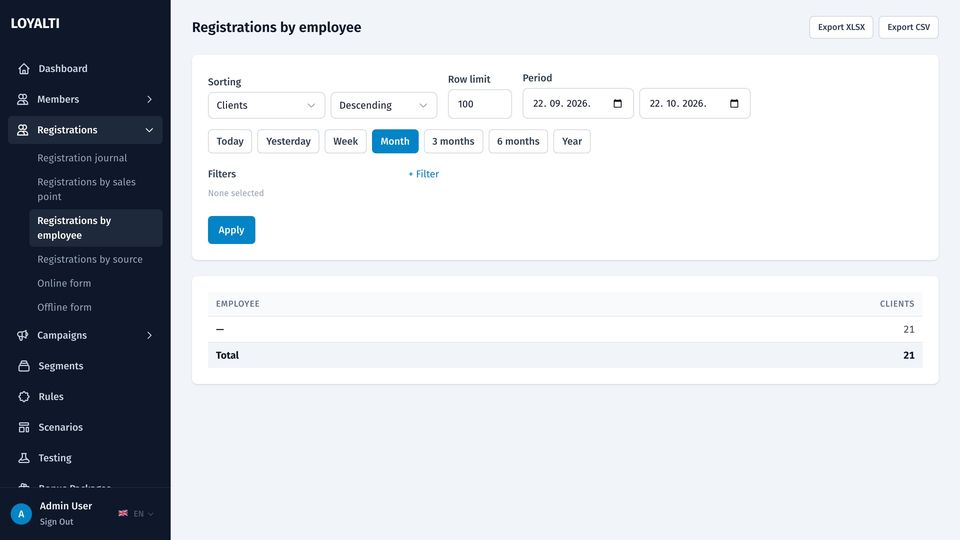The width and height of the screenshot is (960, 540).
Task: Click Export CSV button
Action: click(x=909, y=27)
